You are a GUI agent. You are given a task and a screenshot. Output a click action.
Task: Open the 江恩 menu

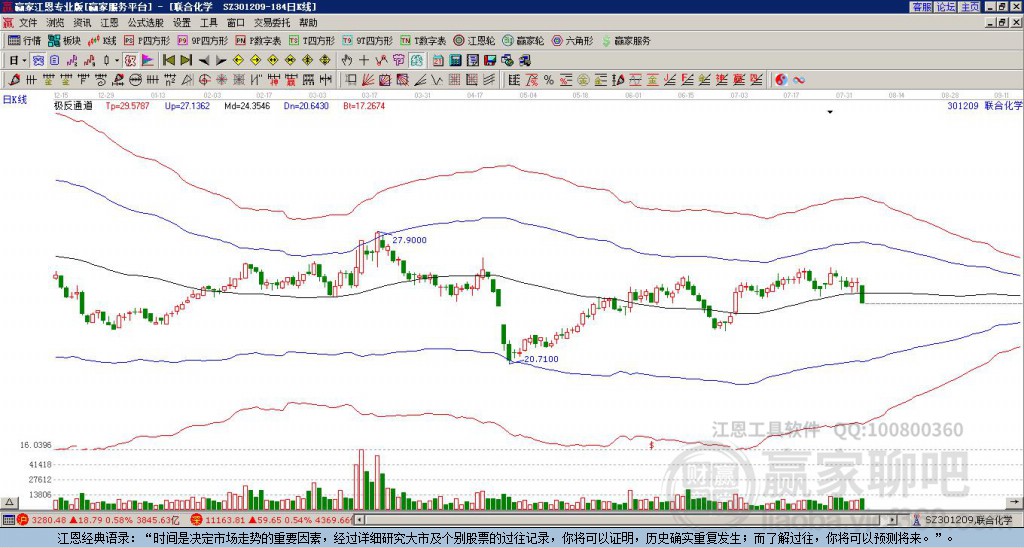[x=109, y=23]
